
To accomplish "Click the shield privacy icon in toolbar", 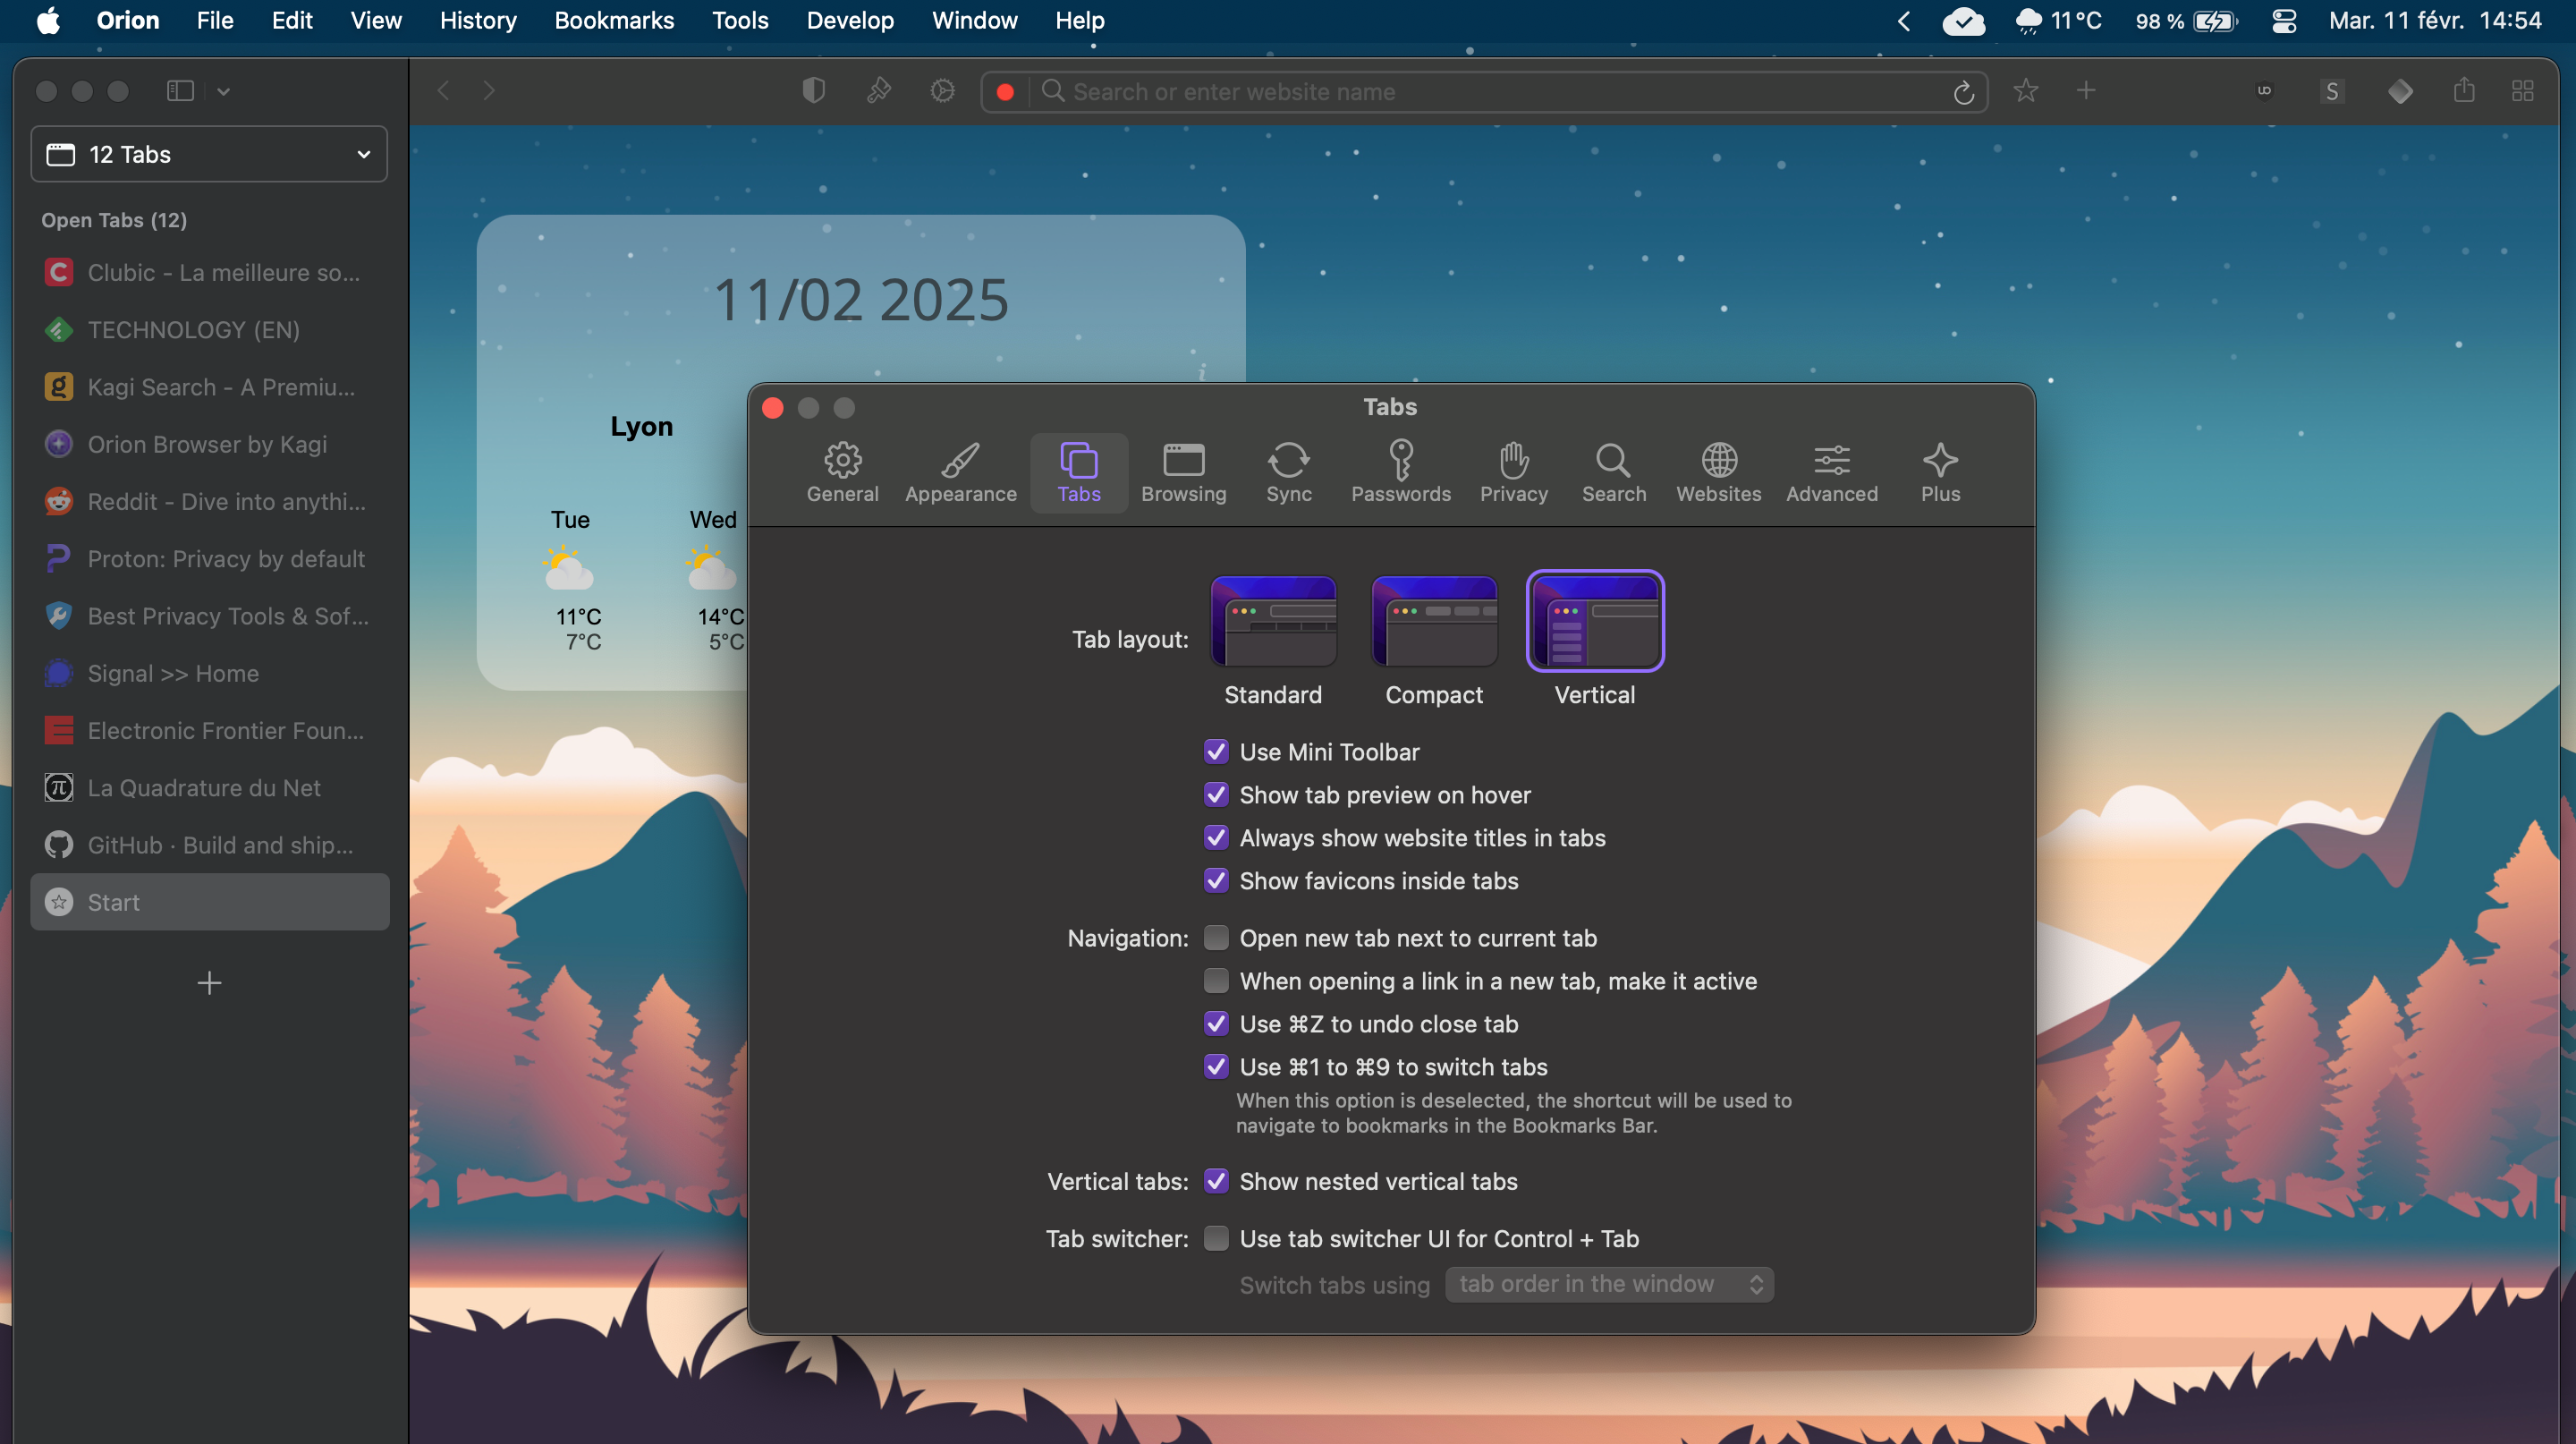I will pyautogui.click(x=813, y=91).
